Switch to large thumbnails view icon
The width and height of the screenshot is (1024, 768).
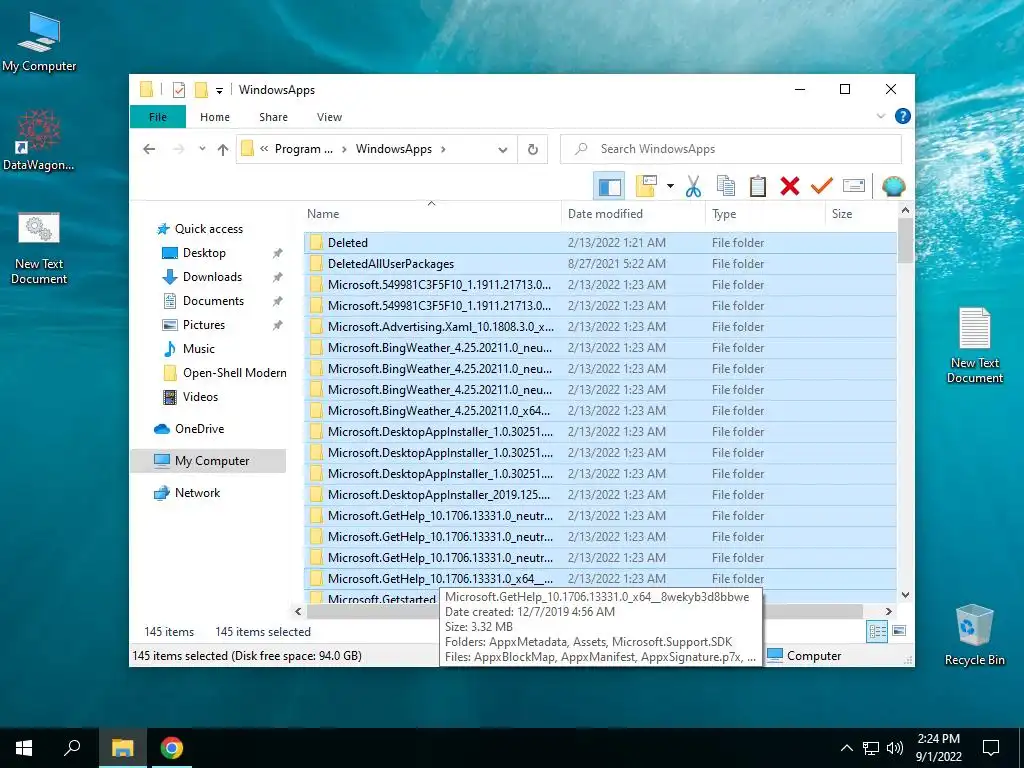[899, 632]
